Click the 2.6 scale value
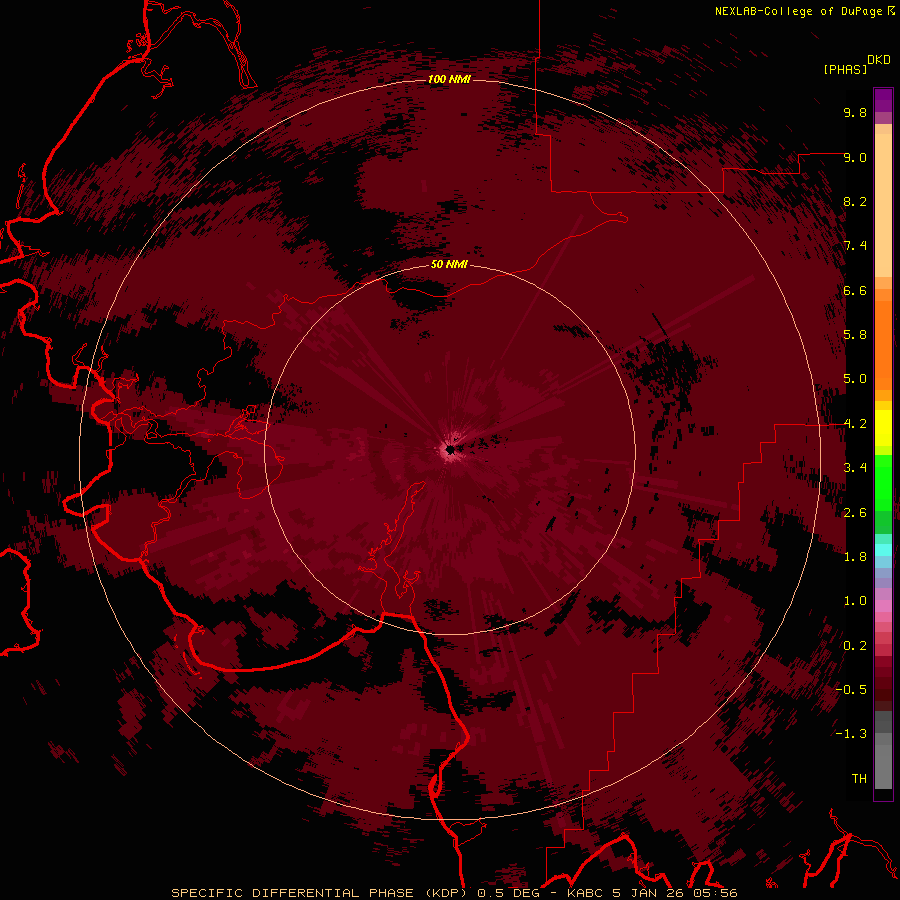 [x=855, y=513]
